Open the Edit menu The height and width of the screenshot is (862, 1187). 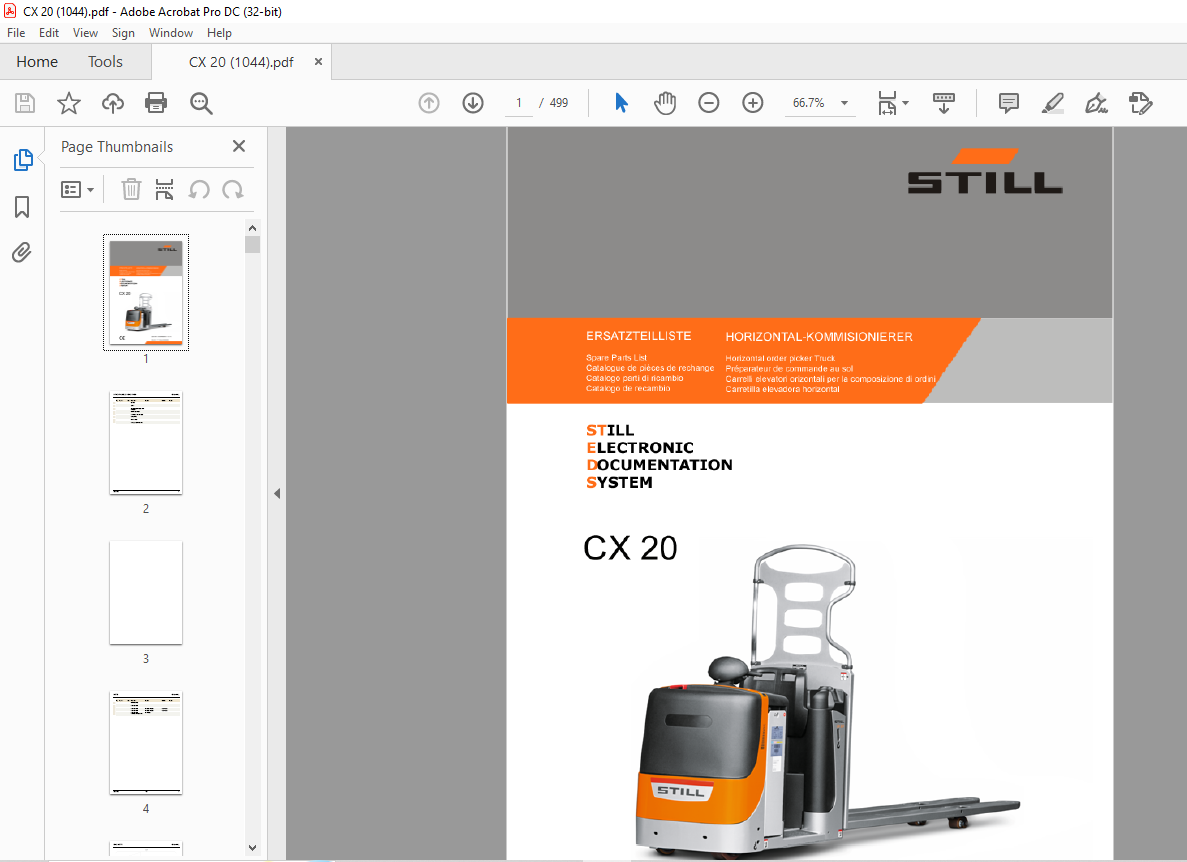click(48, 33)
